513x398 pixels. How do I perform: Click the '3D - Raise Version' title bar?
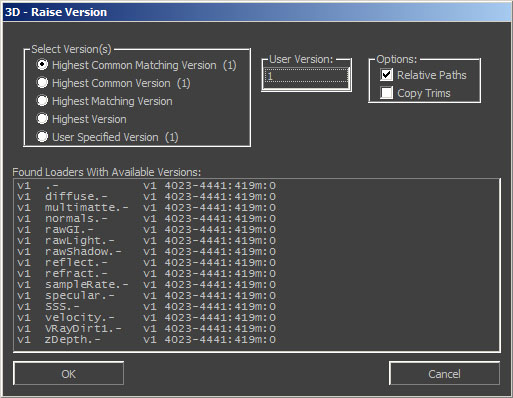click(256, 12)
